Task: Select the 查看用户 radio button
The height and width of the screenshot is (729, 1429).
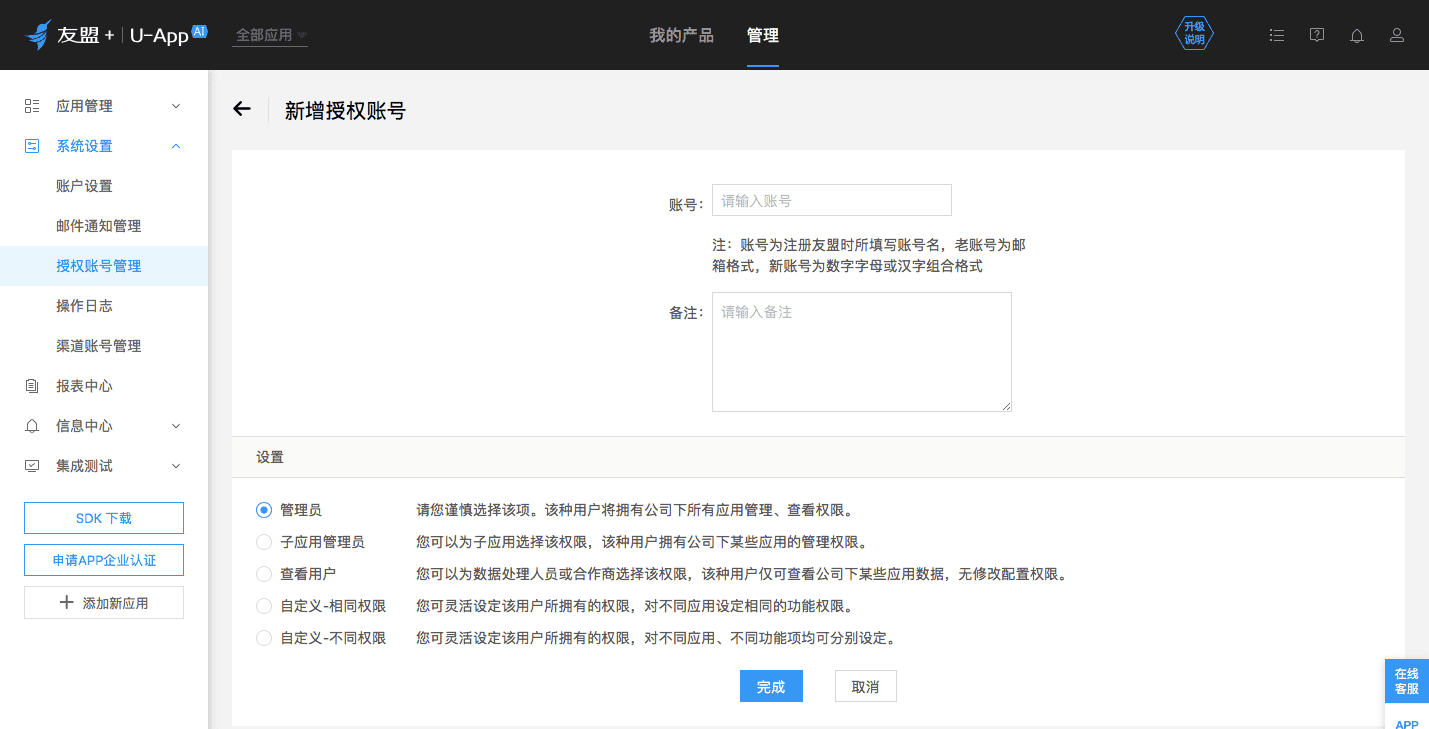Action: pos(264,574)
